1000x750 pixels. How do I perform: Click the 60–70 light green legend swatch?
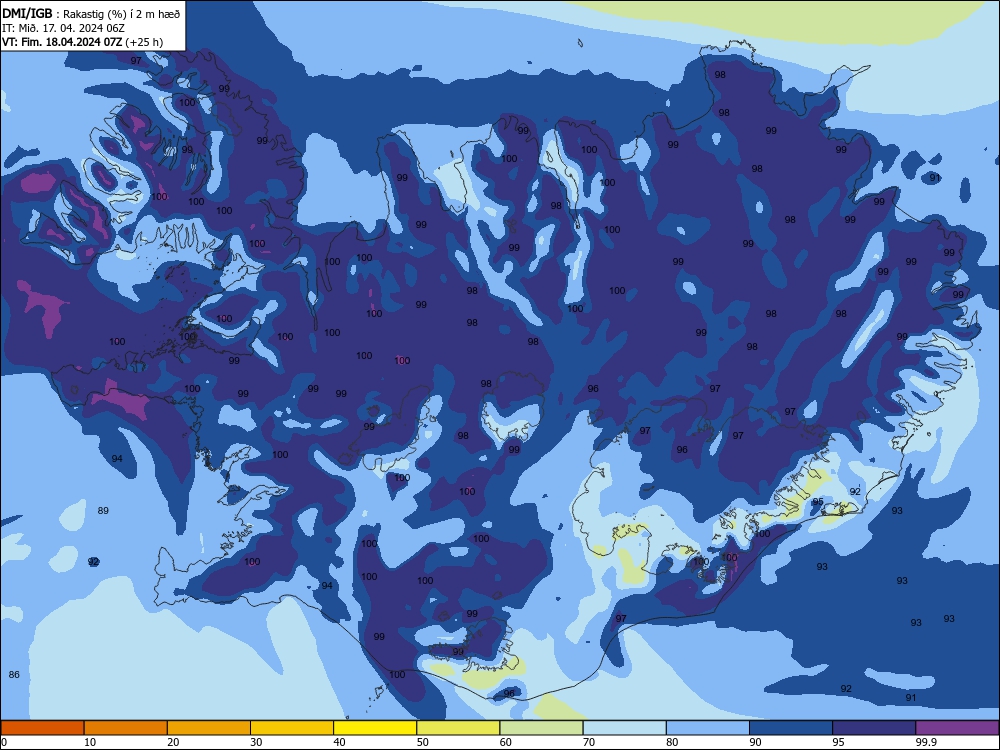(x=541, y=728)
